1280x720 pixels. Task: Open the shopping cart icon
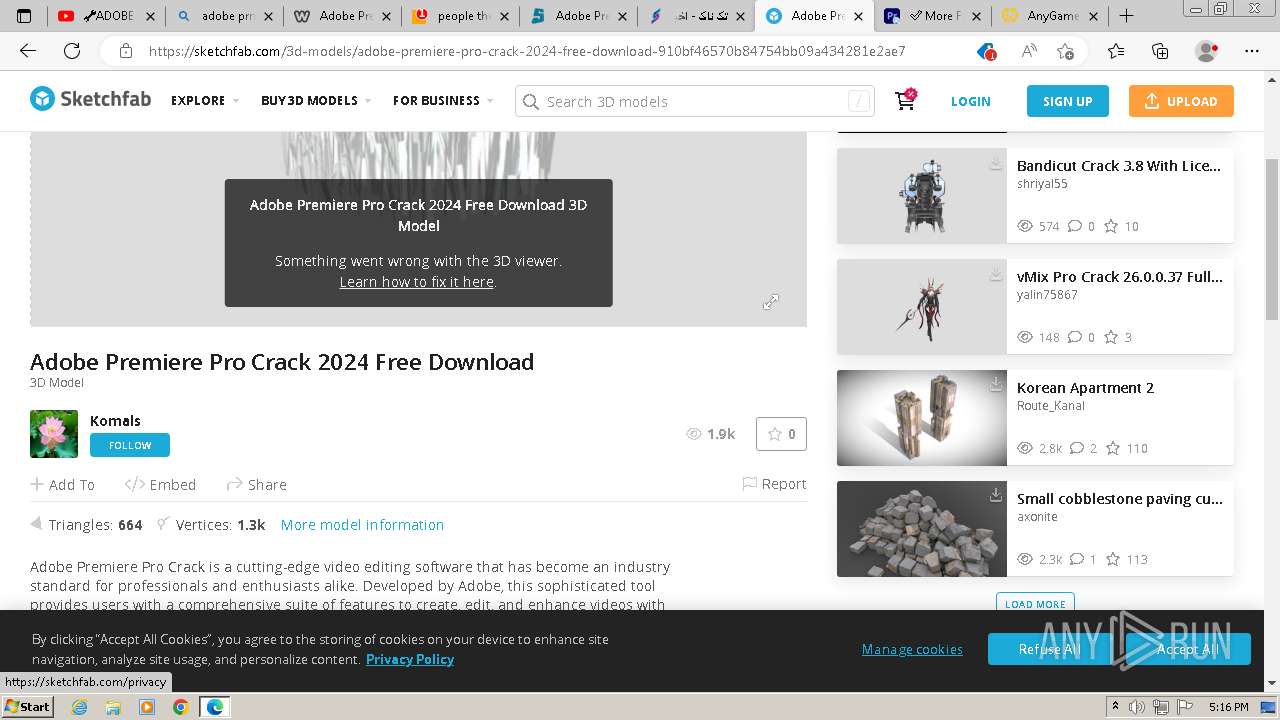pos(905,101)
